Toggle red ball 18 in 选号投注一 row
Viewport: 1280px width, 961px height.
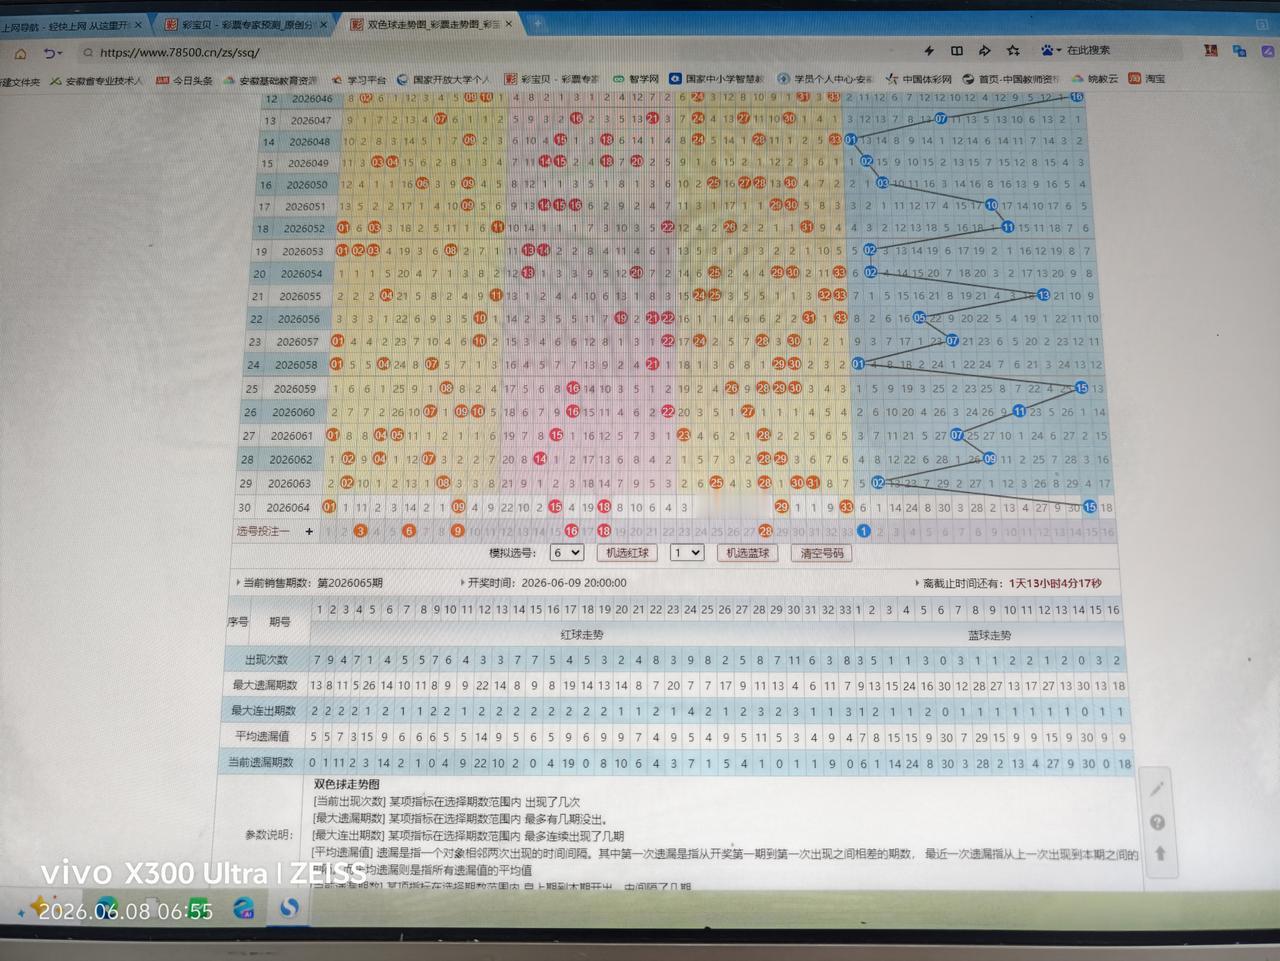click(x=604, y=531)
